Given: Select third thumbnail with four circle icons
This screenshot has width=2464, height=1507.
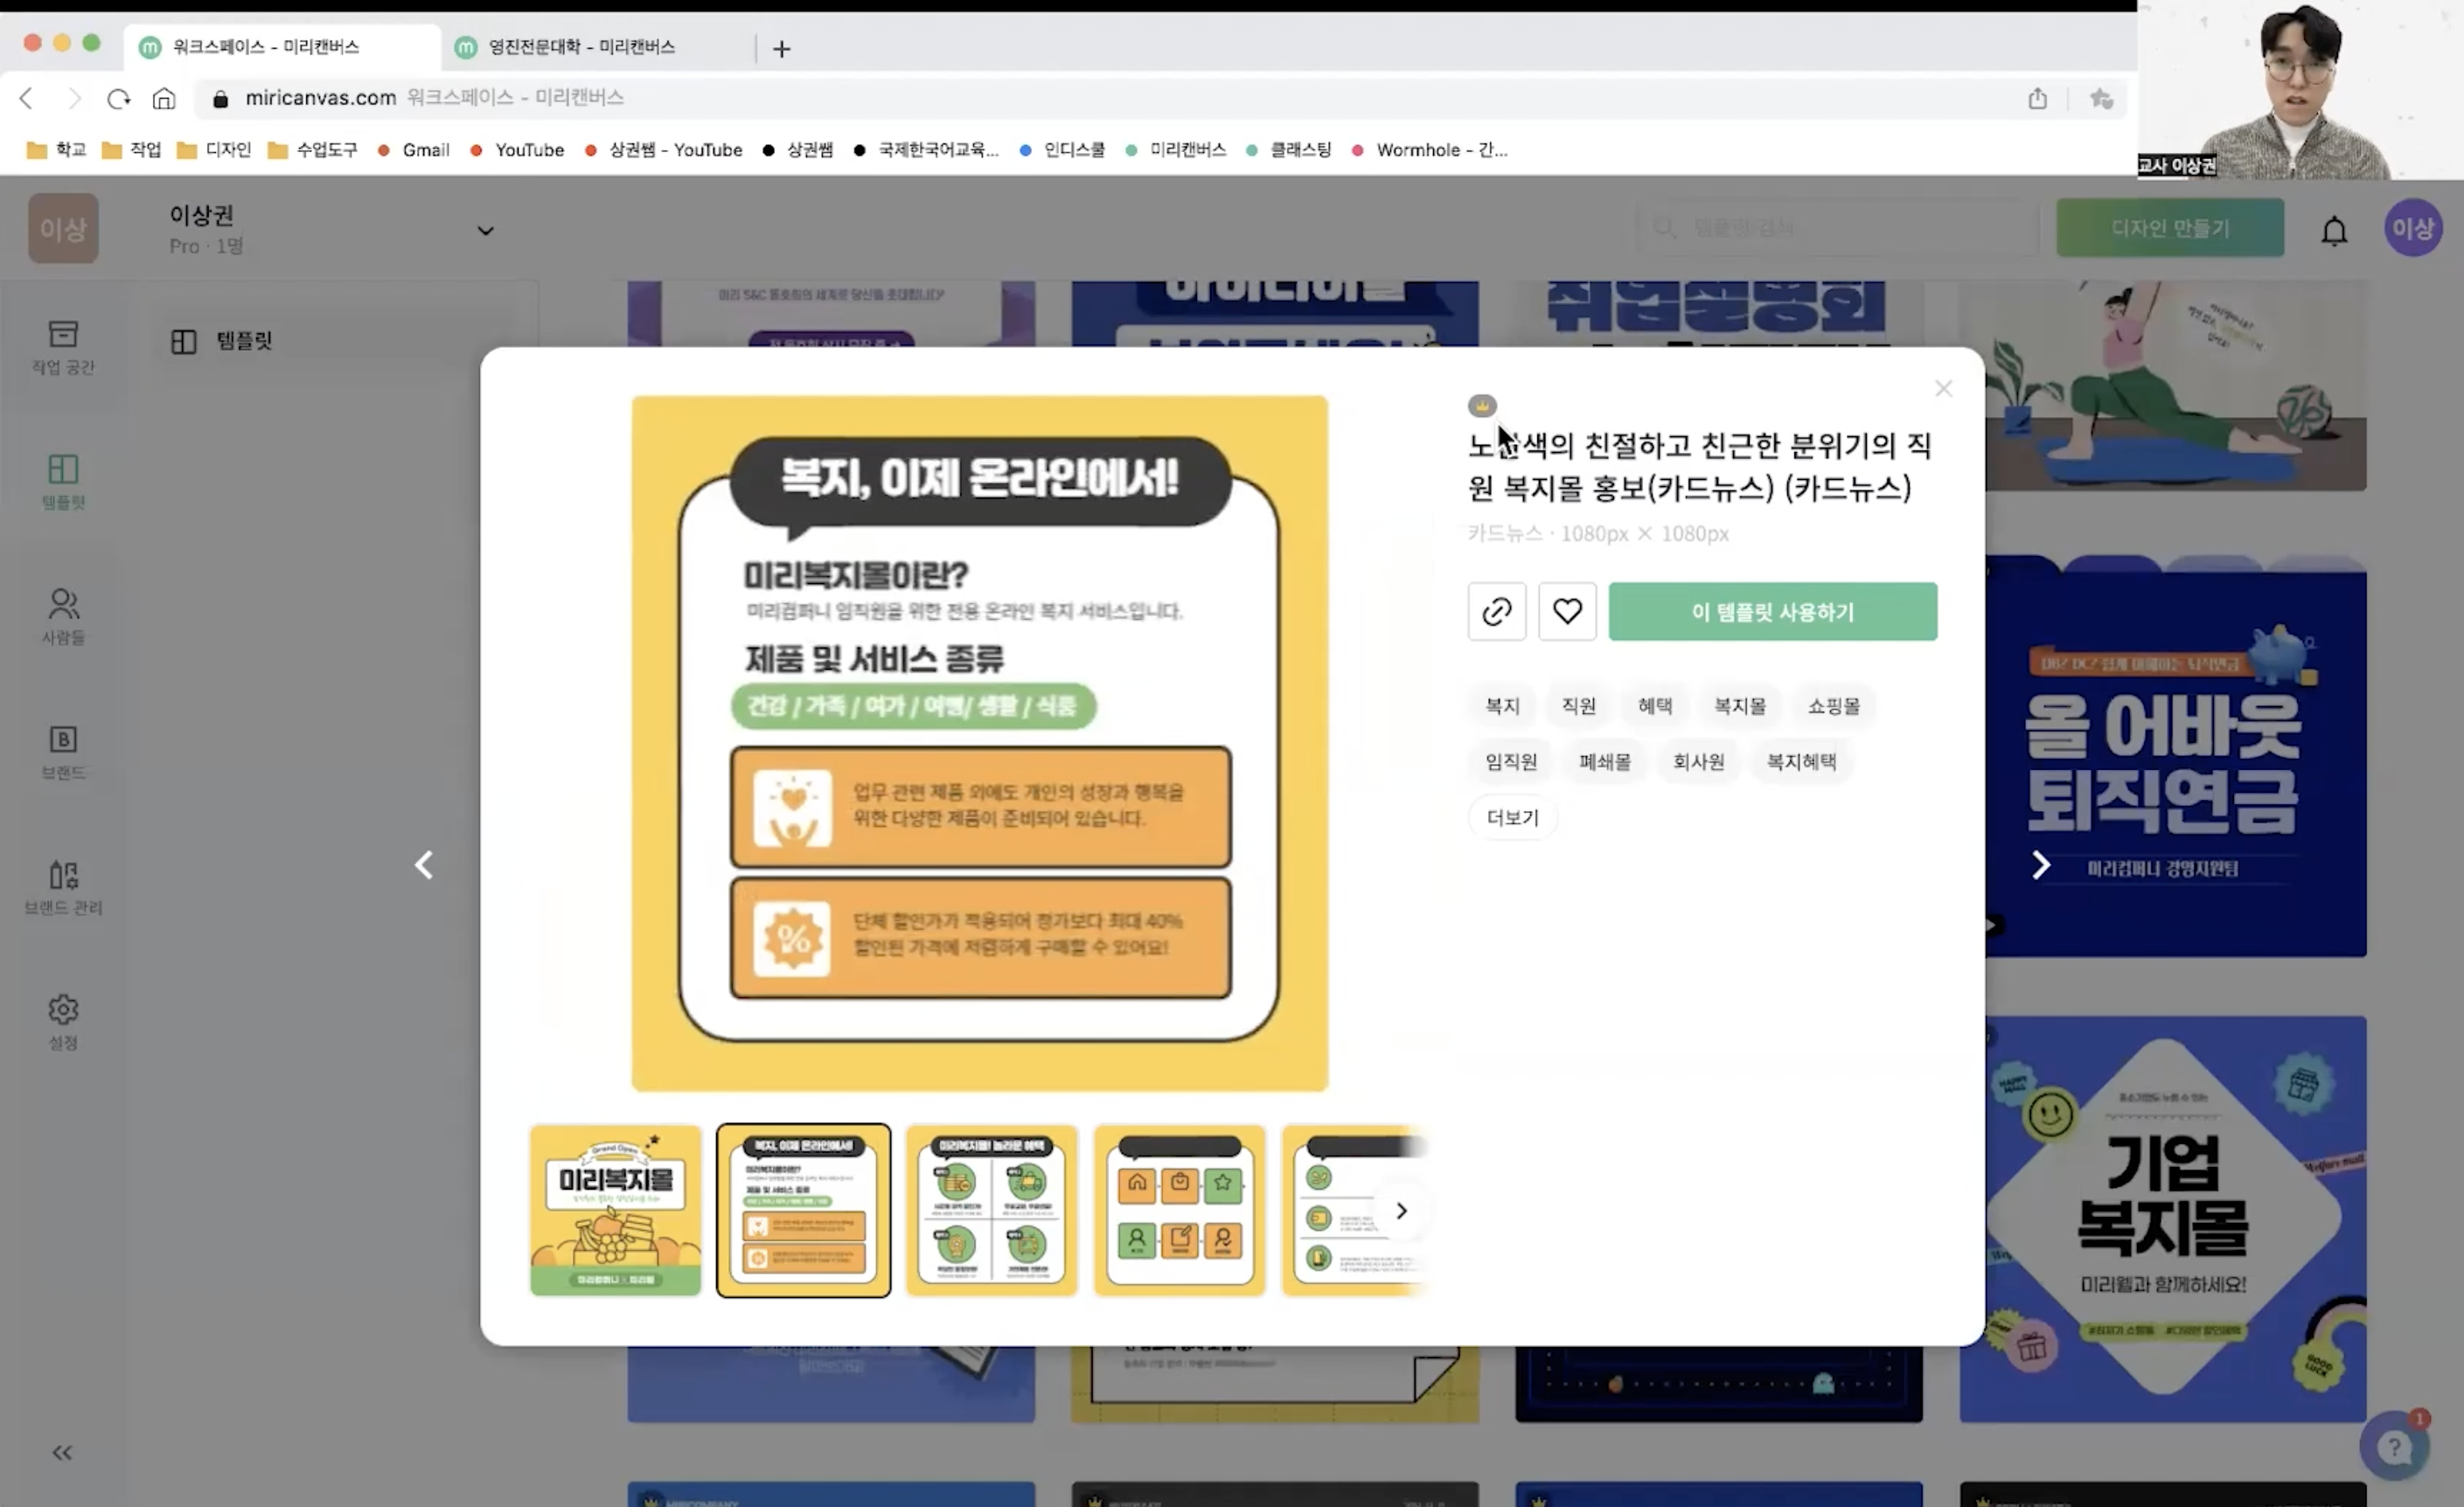Looking at the screenshot, I should tap(991, 1211).
